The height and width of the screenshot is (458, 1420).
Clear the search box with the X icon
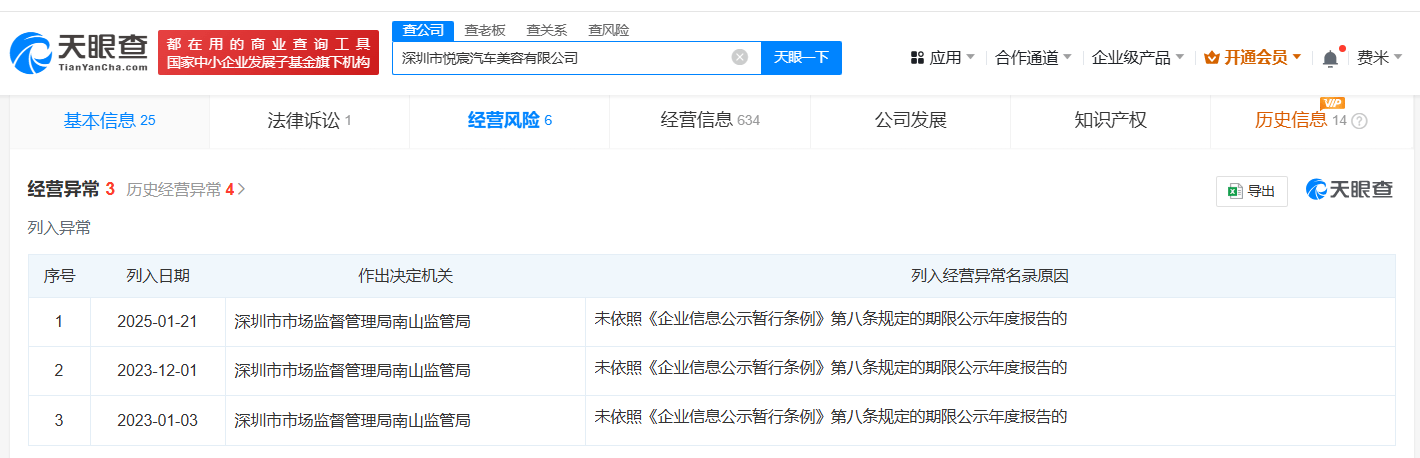[x=740, y=57]
